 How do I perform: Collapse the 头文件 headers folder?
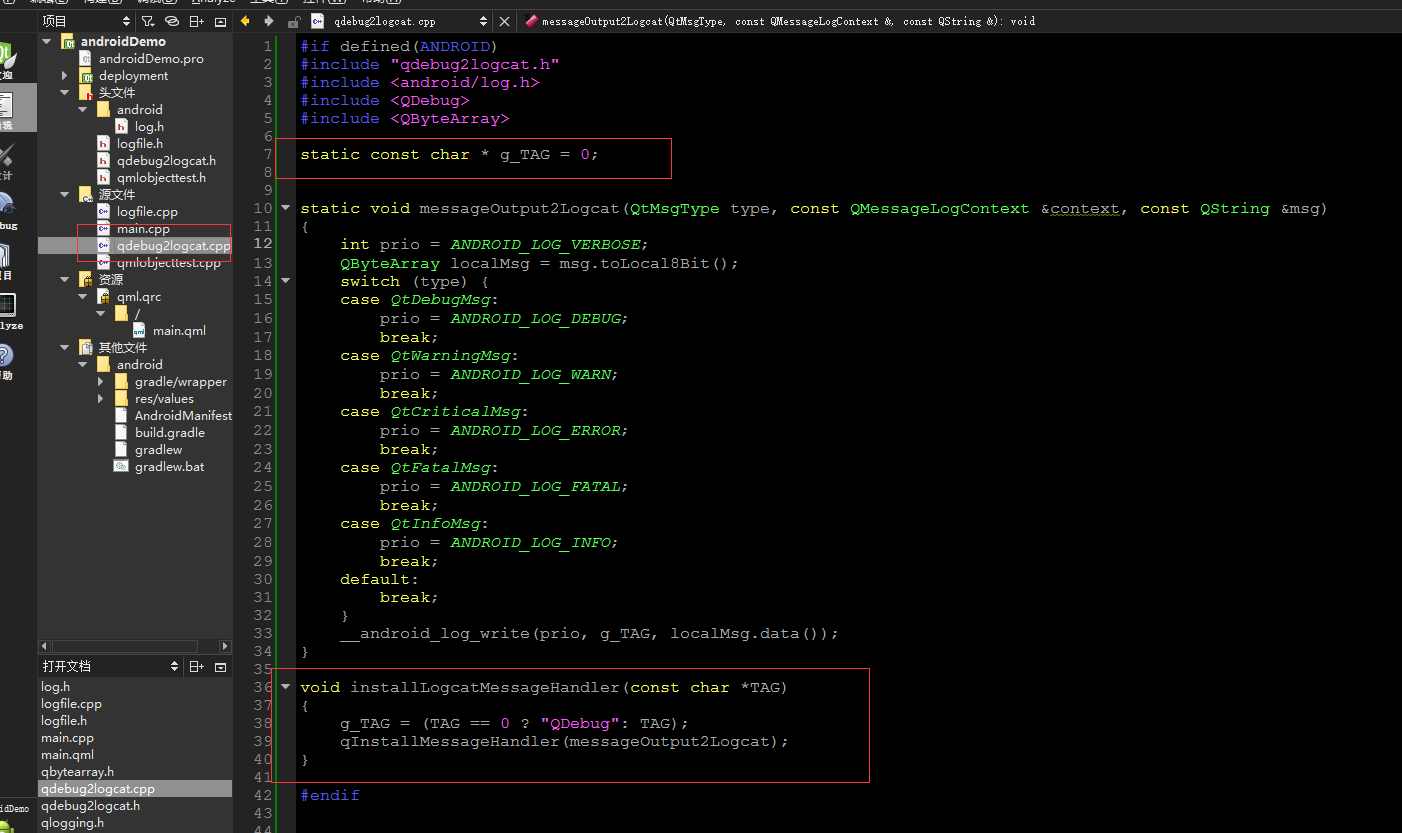[64, 92]
